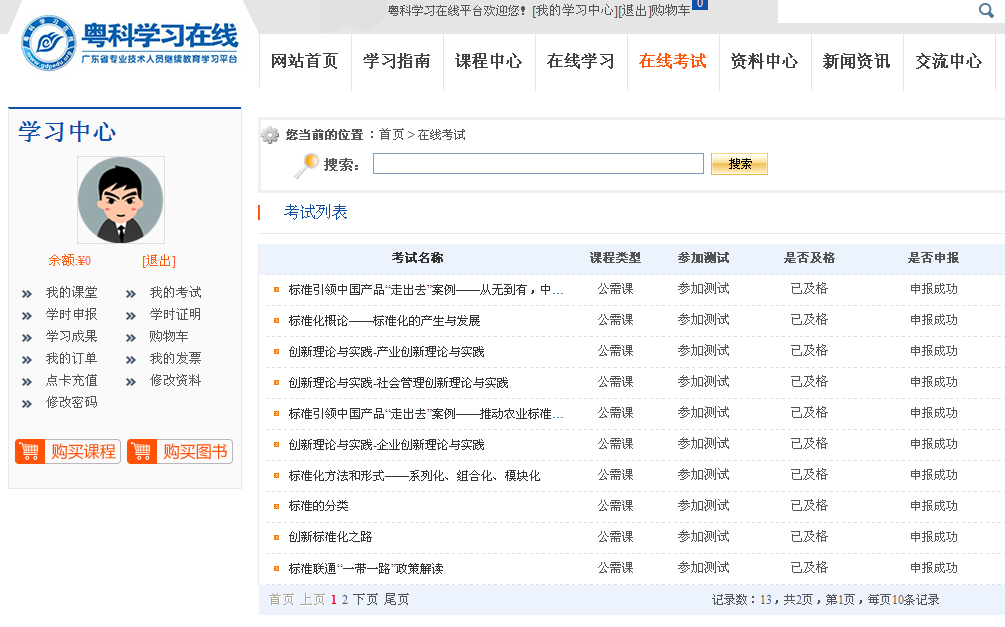The width and height of the screenshot is (1005, 627).
Task: Focus the exam search input field
Action: pyautogui.click(x=538, y=164)
